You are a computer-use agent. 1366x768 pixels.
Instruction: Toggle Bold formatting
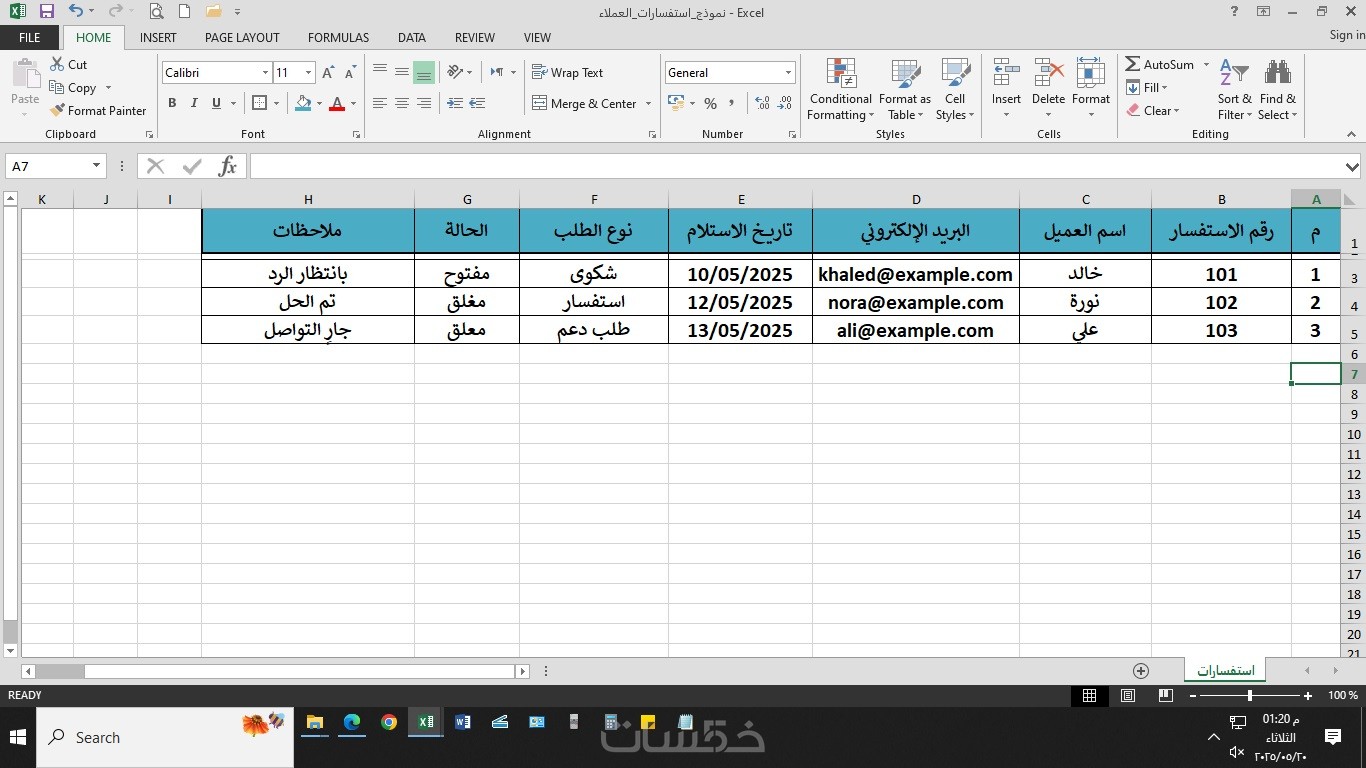coord(172,103)
